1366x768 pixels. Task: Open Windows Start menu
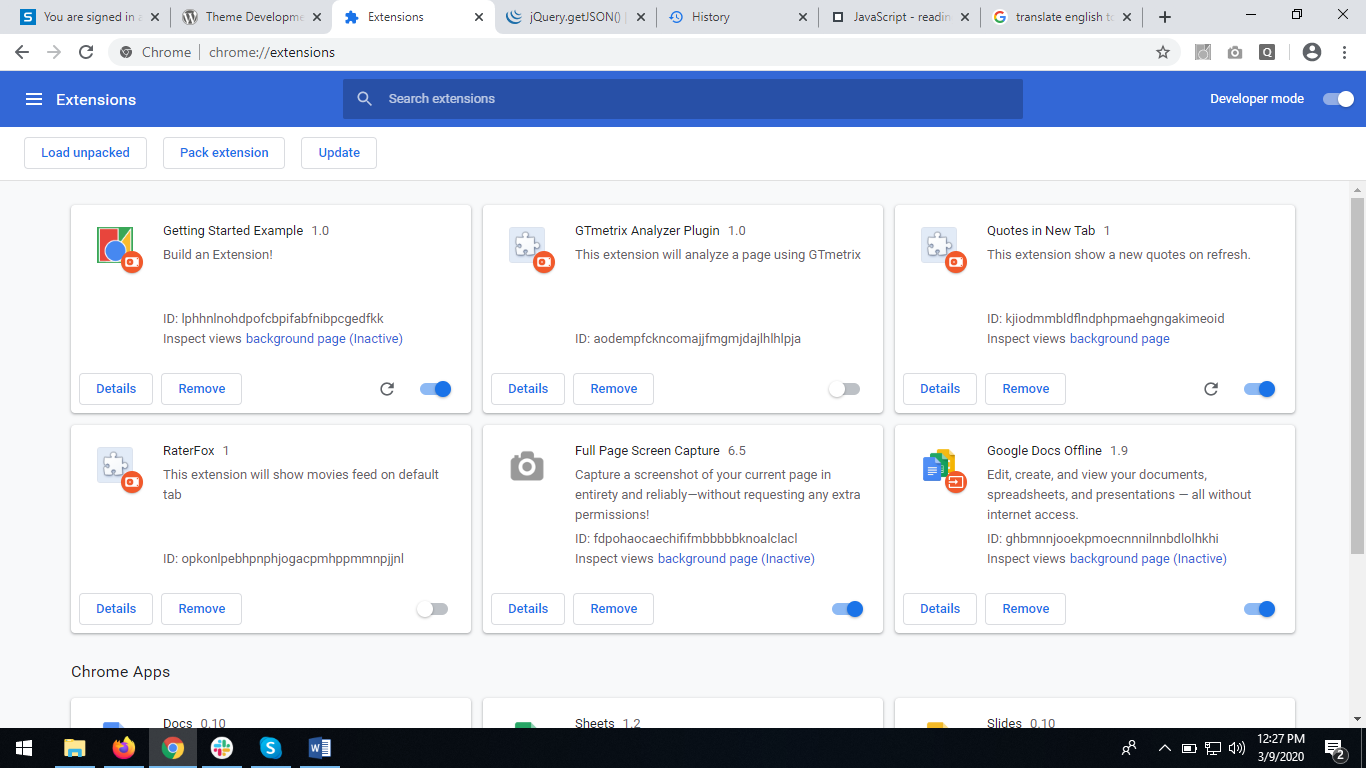[x=24, y=748]
